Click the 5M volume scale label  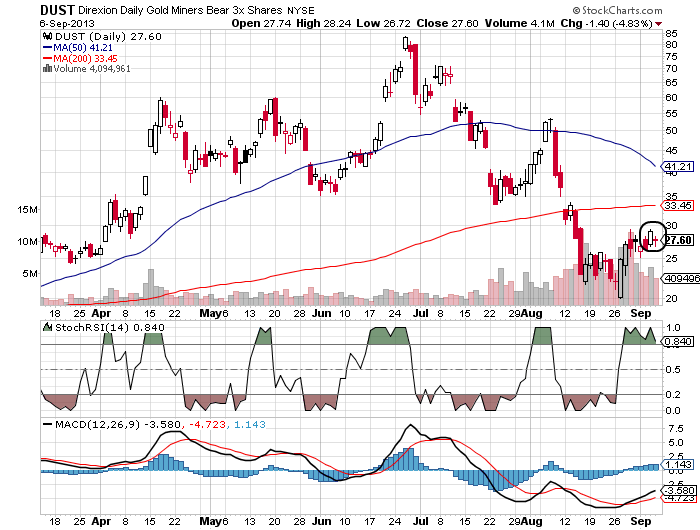pos(30,274)
